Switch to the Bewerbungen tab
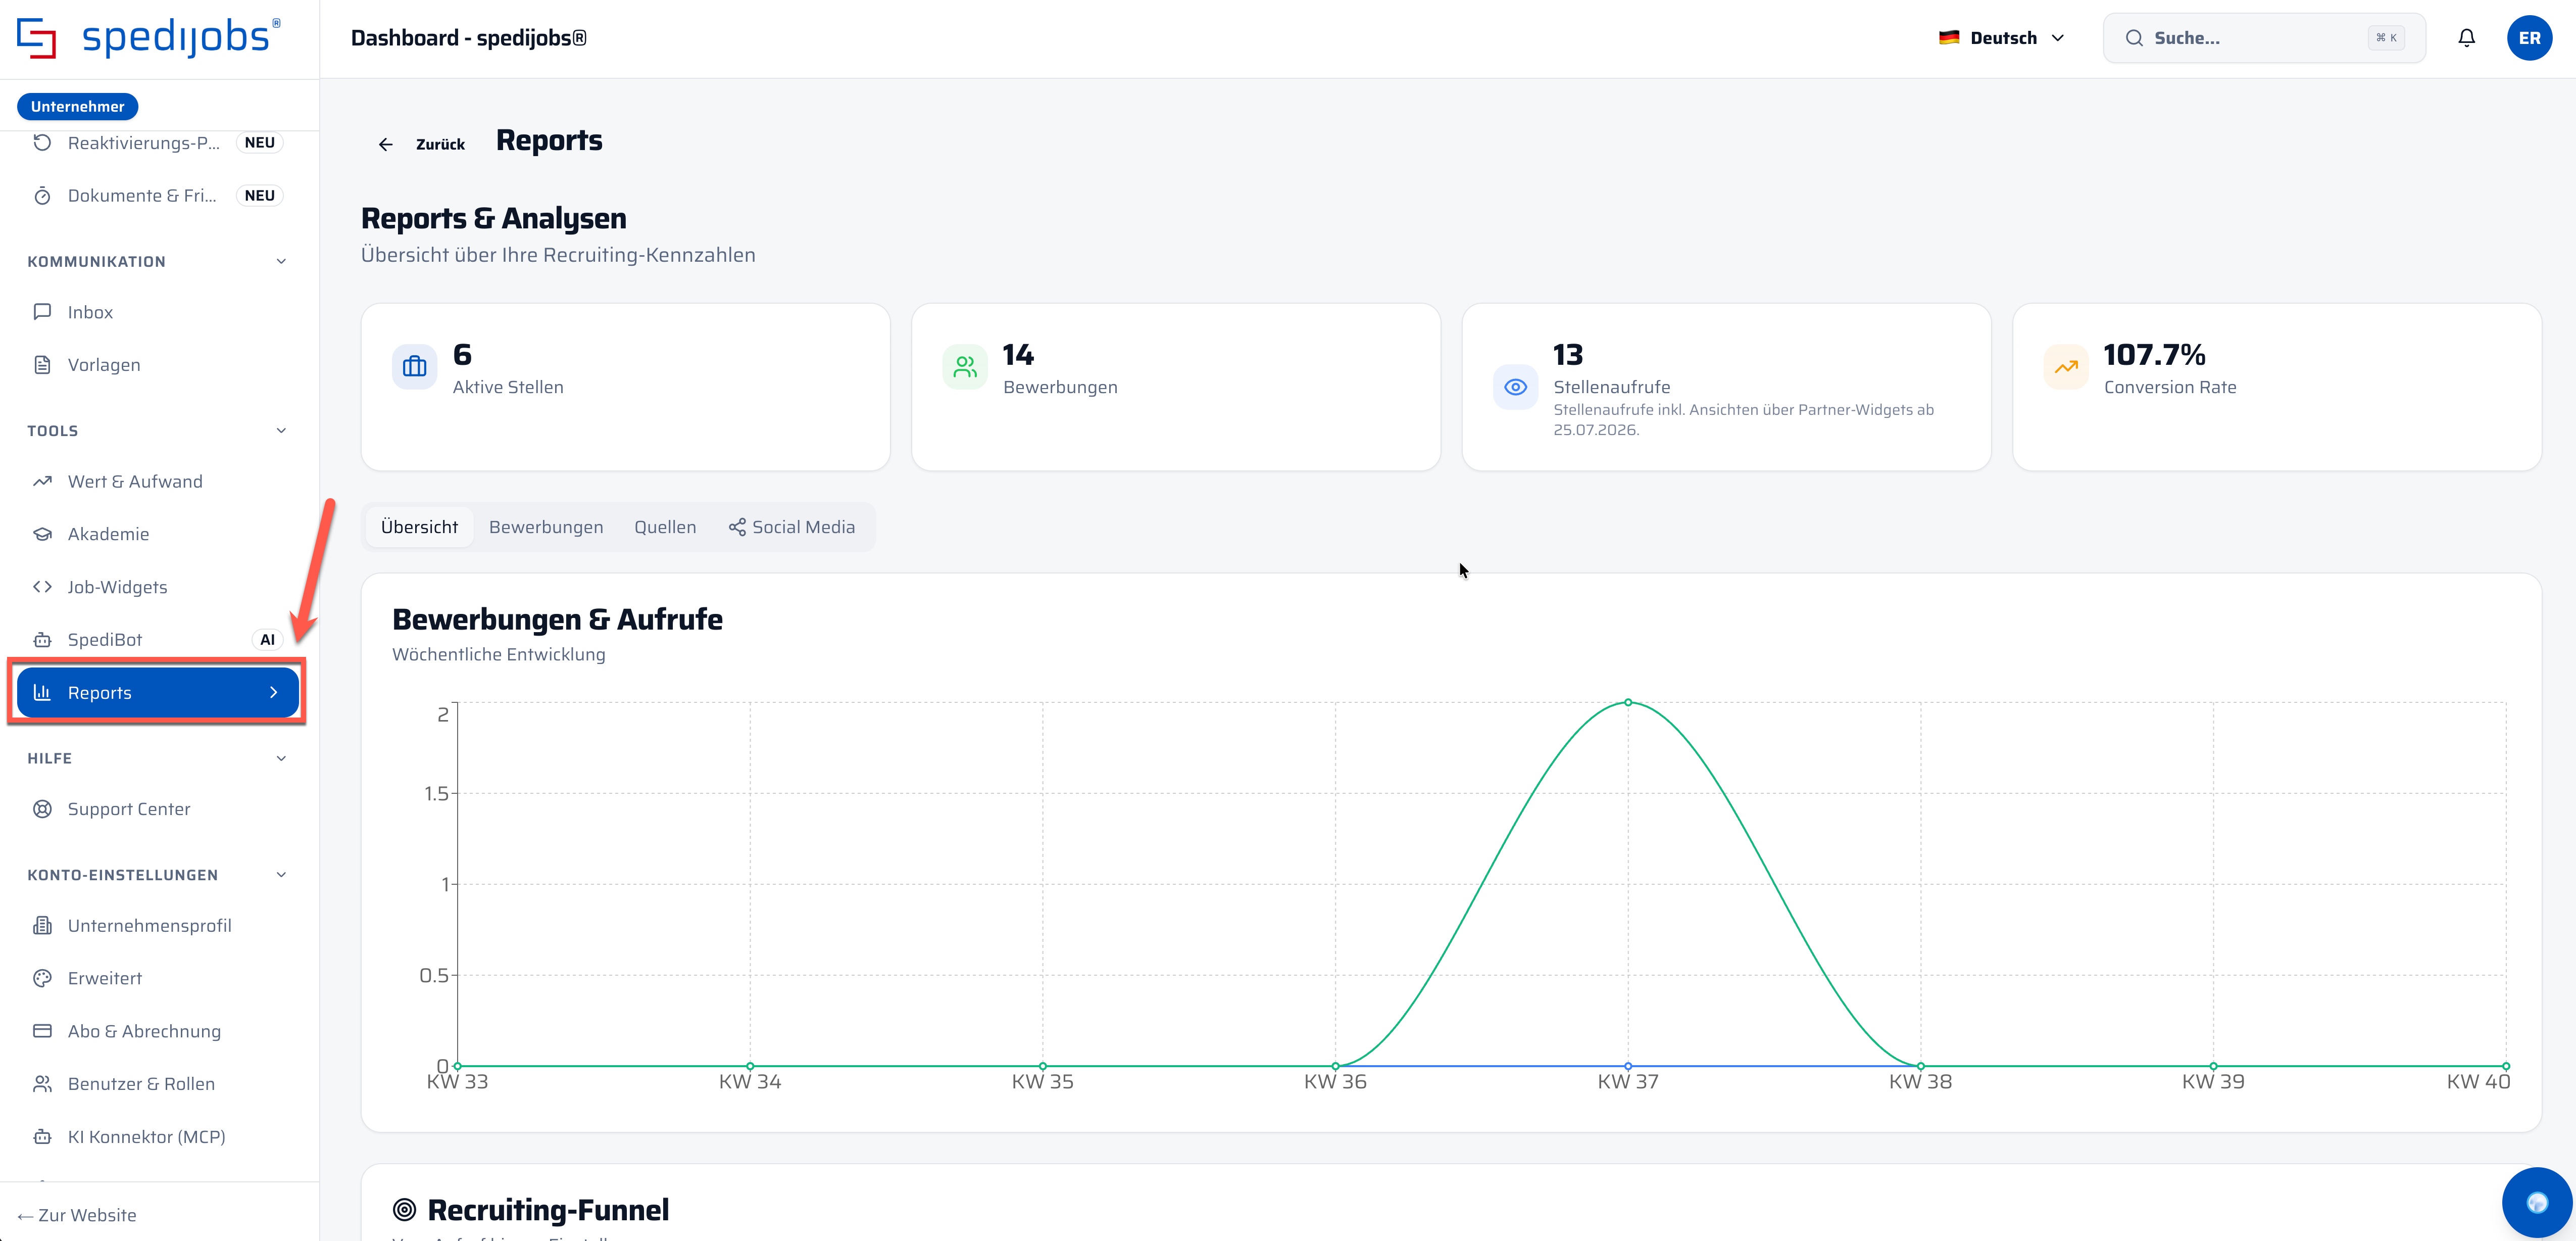Image resolution: width=2576 pixels, height=1241 pixels. click(x=546, y=527)
